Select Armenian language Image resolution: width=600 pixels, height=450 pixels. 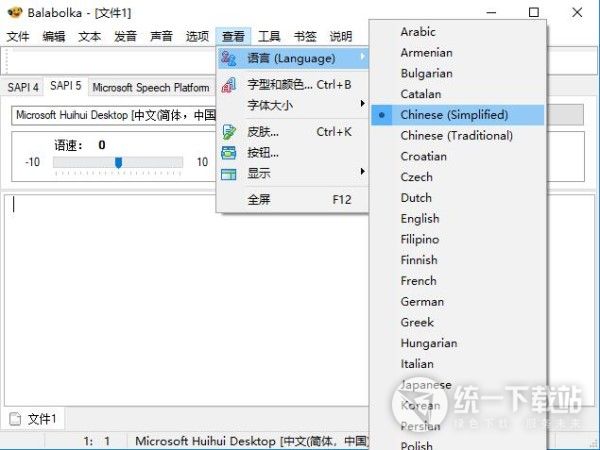point(458,52)
